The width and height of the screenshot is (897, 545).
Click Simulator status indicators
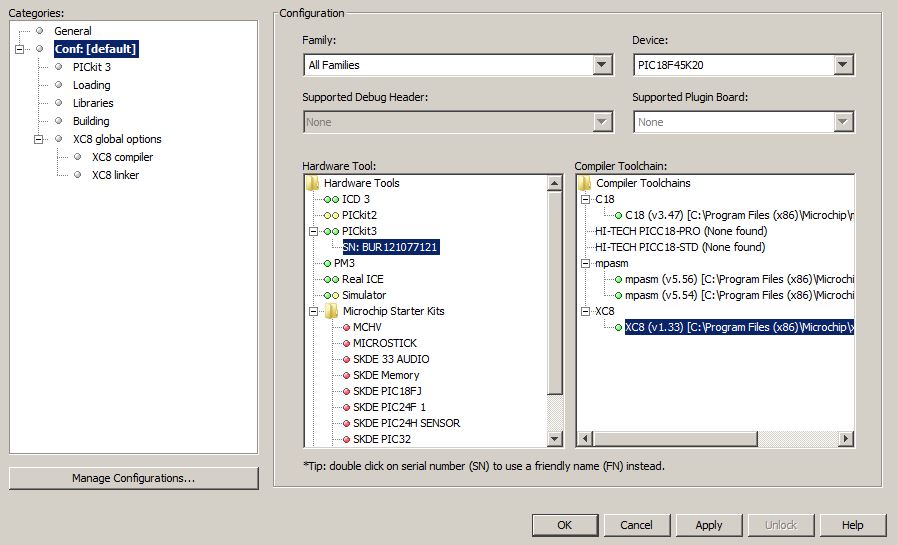pyautogui.click(x=331, y=296)
